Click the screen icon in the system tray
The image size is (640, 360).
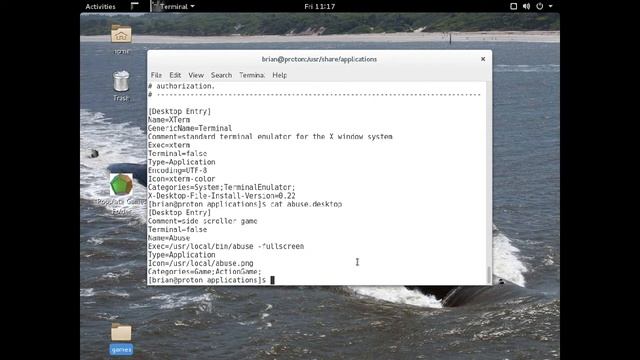[513, 6]
